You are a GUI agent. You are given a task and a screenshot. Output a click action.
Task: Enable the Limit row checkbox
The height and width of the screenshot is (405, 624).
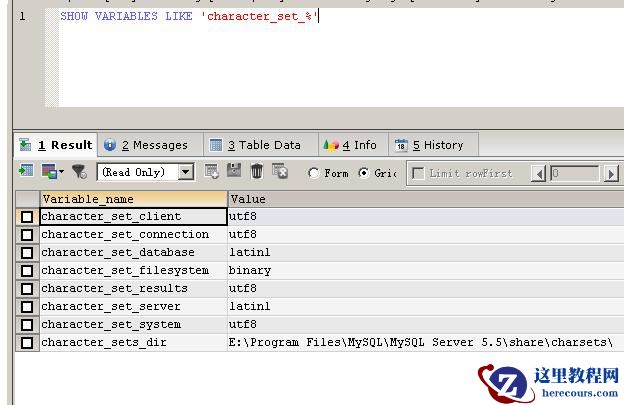[418, 173]
